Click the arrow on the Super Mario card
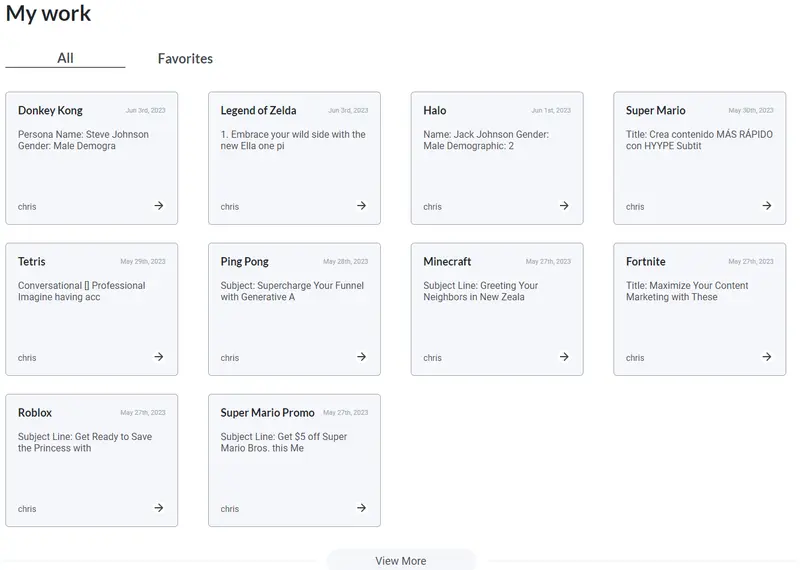This screenshot has height=570, width=800. click(x=766, y=206)
